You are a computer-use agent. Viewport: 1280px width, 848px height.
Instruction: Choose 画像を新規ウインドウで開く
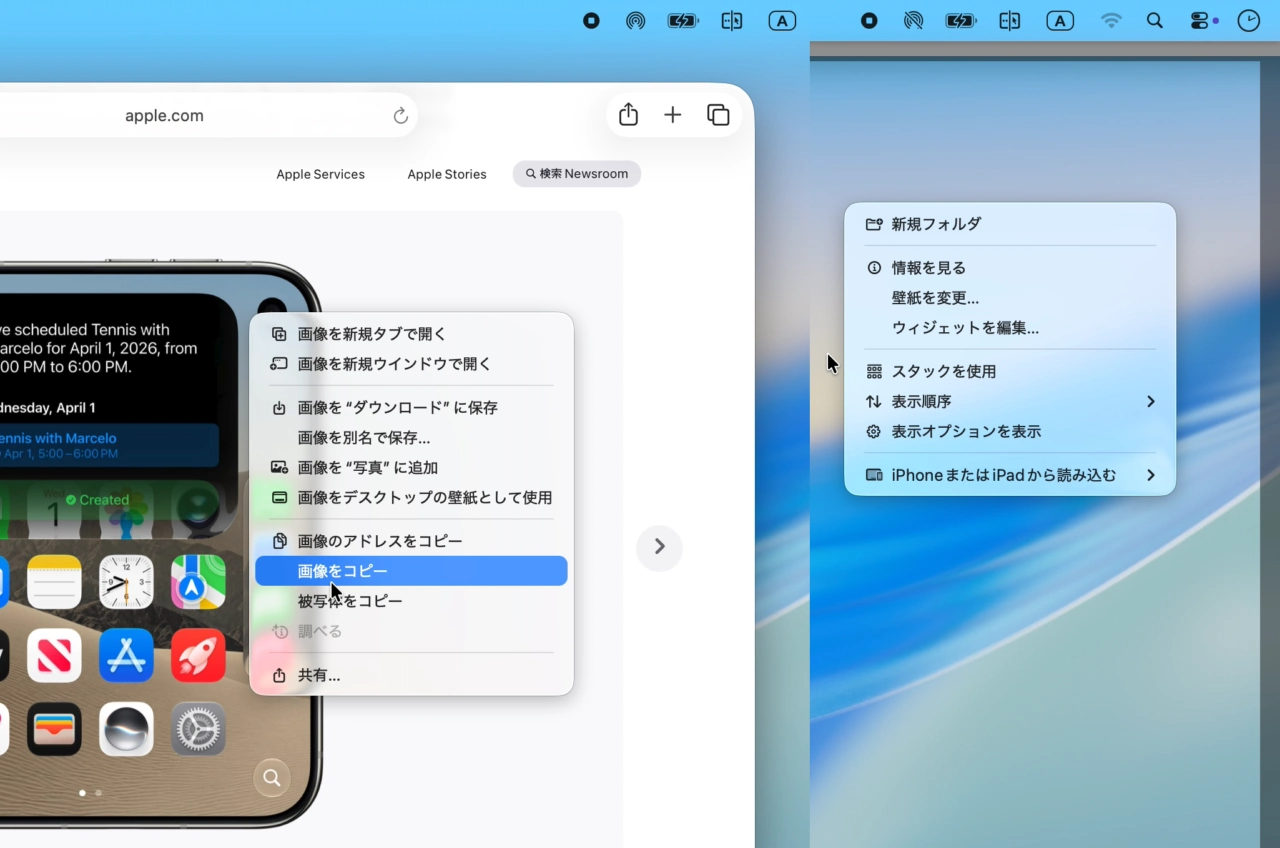pos(411,364)
